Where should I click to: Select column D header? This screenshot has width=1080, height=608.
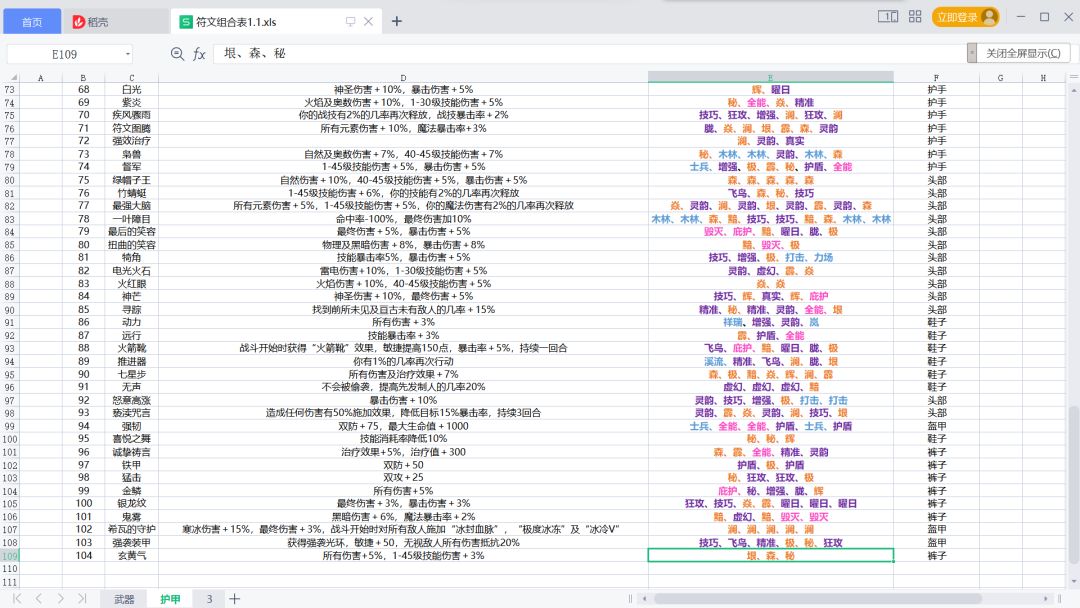click(403, 78)
